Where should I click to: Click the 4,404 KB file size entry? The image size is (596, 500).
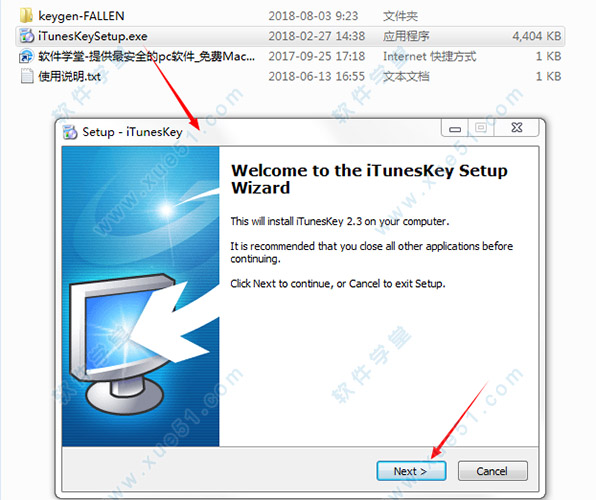coord(536,36)
